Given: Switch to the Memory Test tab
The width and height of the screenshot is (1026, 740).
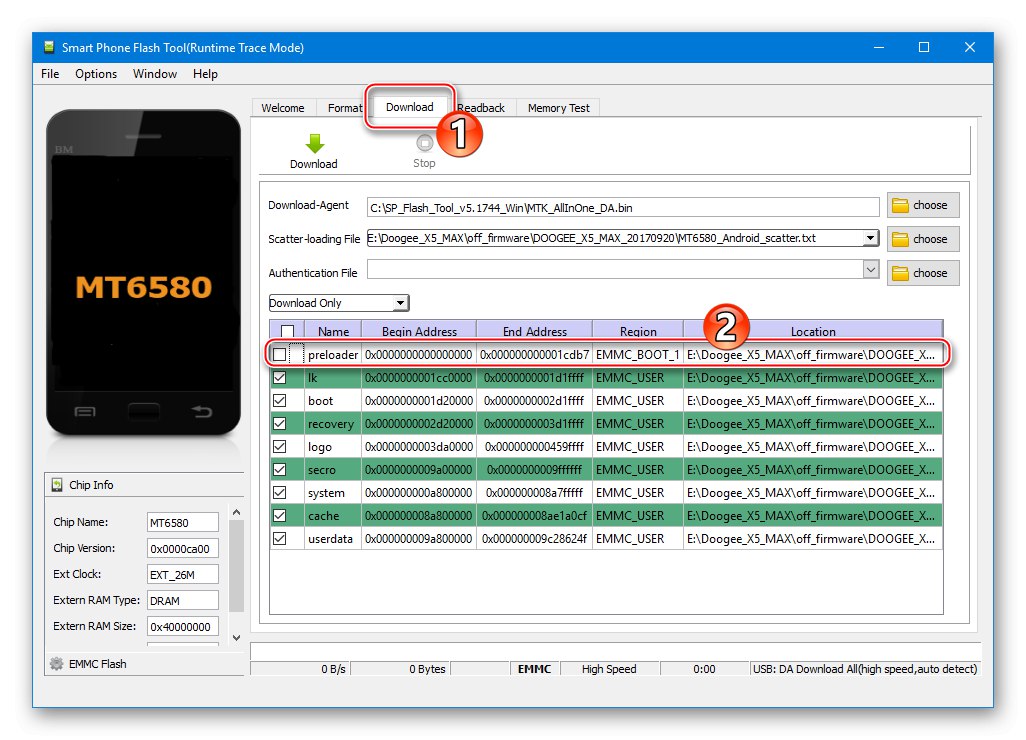Looking at the screenshot, I should pos(558,108).
